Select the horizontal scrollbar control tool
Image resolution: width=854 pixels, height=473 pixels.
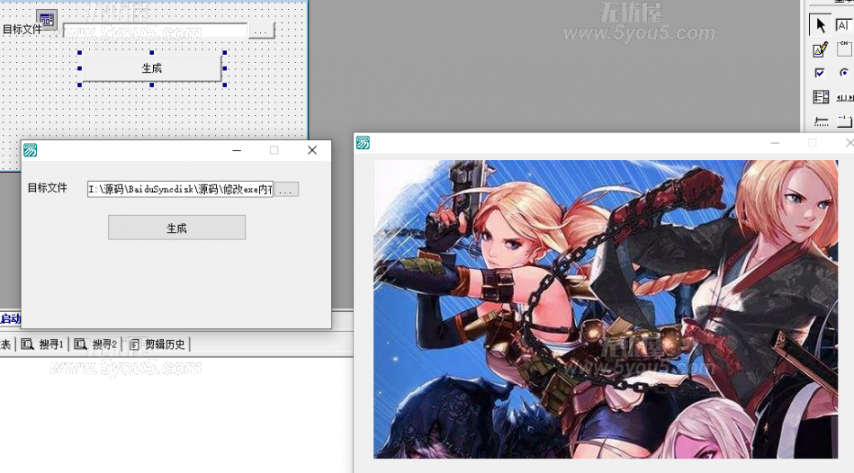844,98
